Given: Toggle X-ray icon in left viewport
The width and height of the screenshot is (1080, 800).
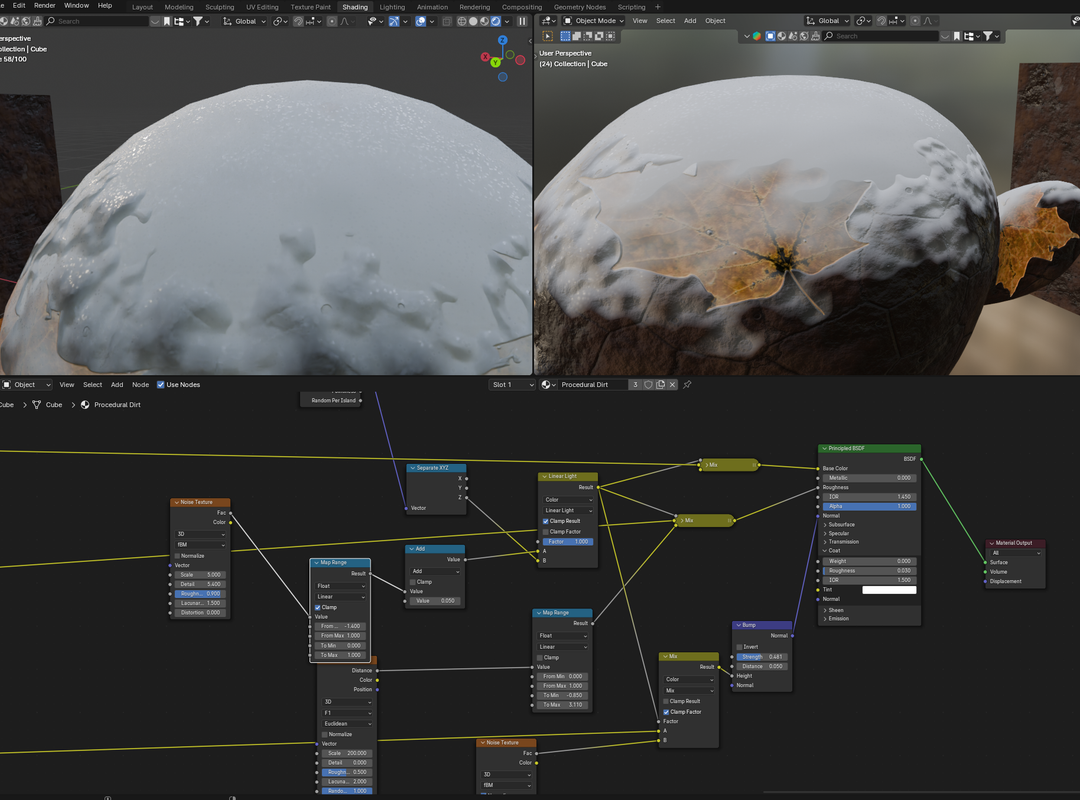Looking at the screenshot, I should click(447, 21).
